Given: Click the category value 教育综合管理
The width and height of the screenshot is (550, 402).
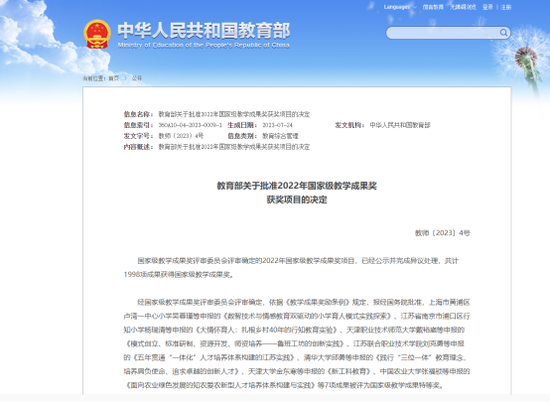Looking at the screenshot, I should click(280, 136).
